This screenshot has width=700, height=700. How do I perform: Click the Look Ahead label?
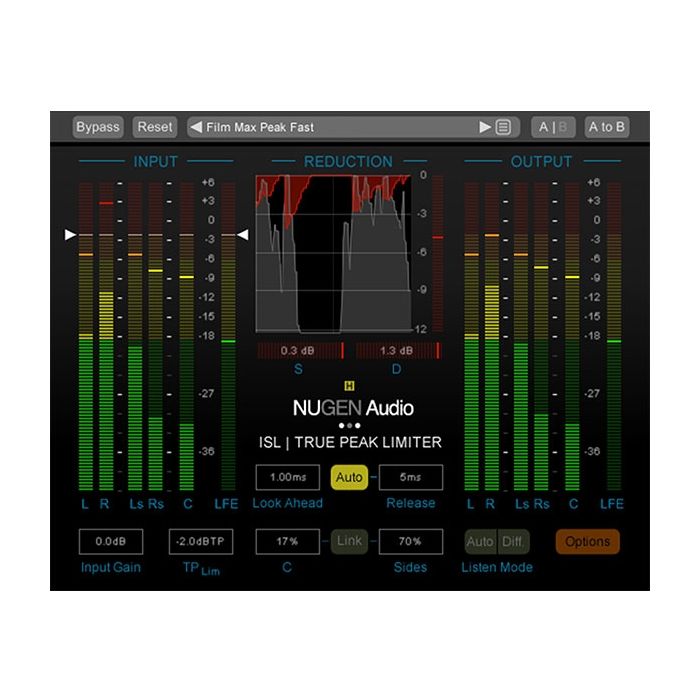point(288,503)
